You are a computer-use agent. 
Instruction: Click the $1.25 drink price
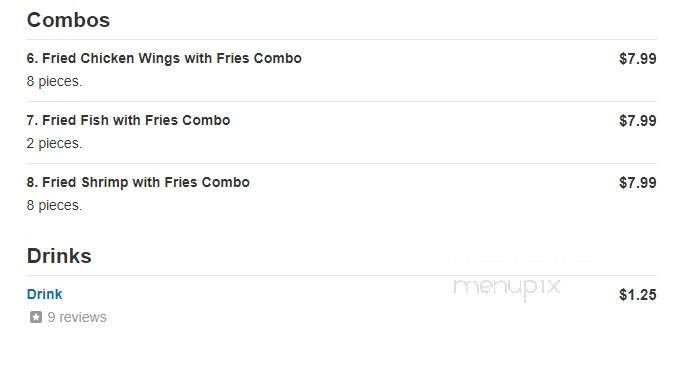[637, 295]
